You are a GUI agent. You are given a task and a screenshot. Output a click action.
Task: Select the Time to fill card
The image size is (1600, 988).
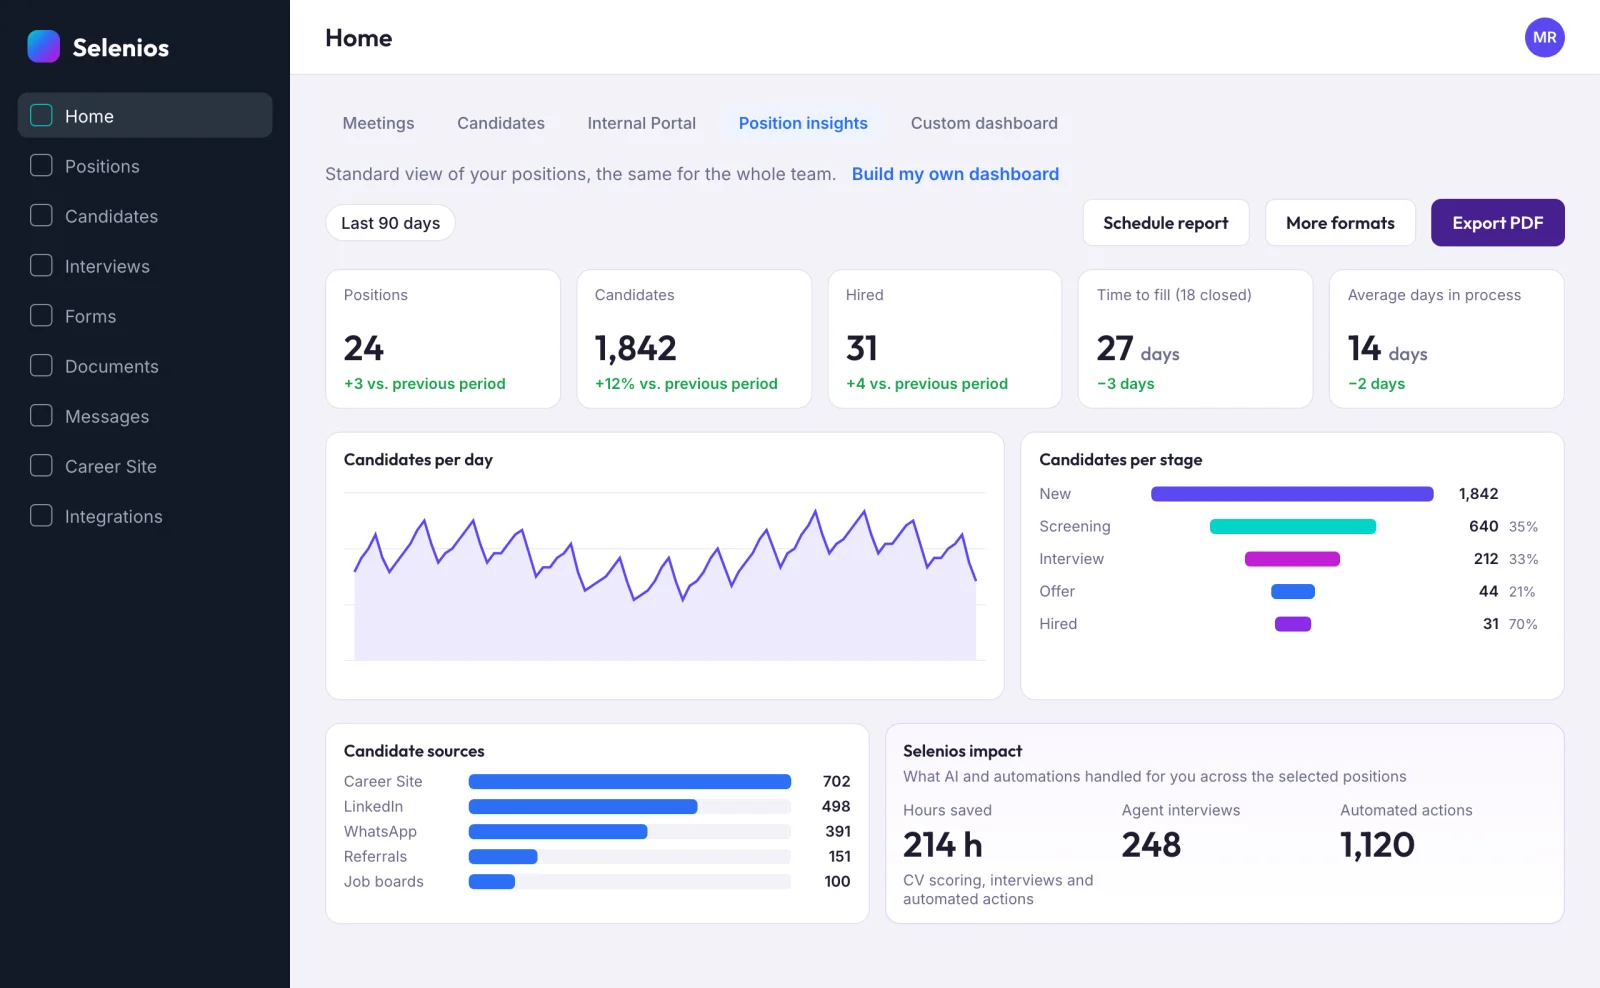[x=1195, y=339]
